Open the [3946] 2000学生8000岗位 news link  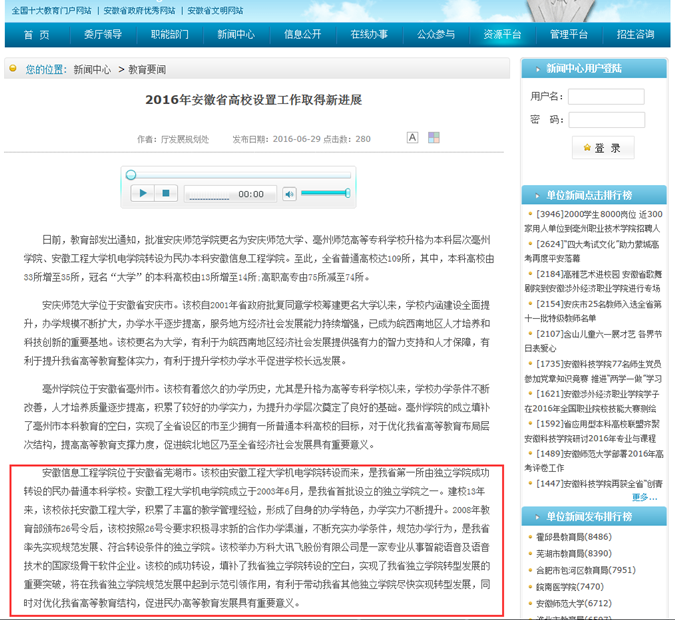[x=594, y=221]
